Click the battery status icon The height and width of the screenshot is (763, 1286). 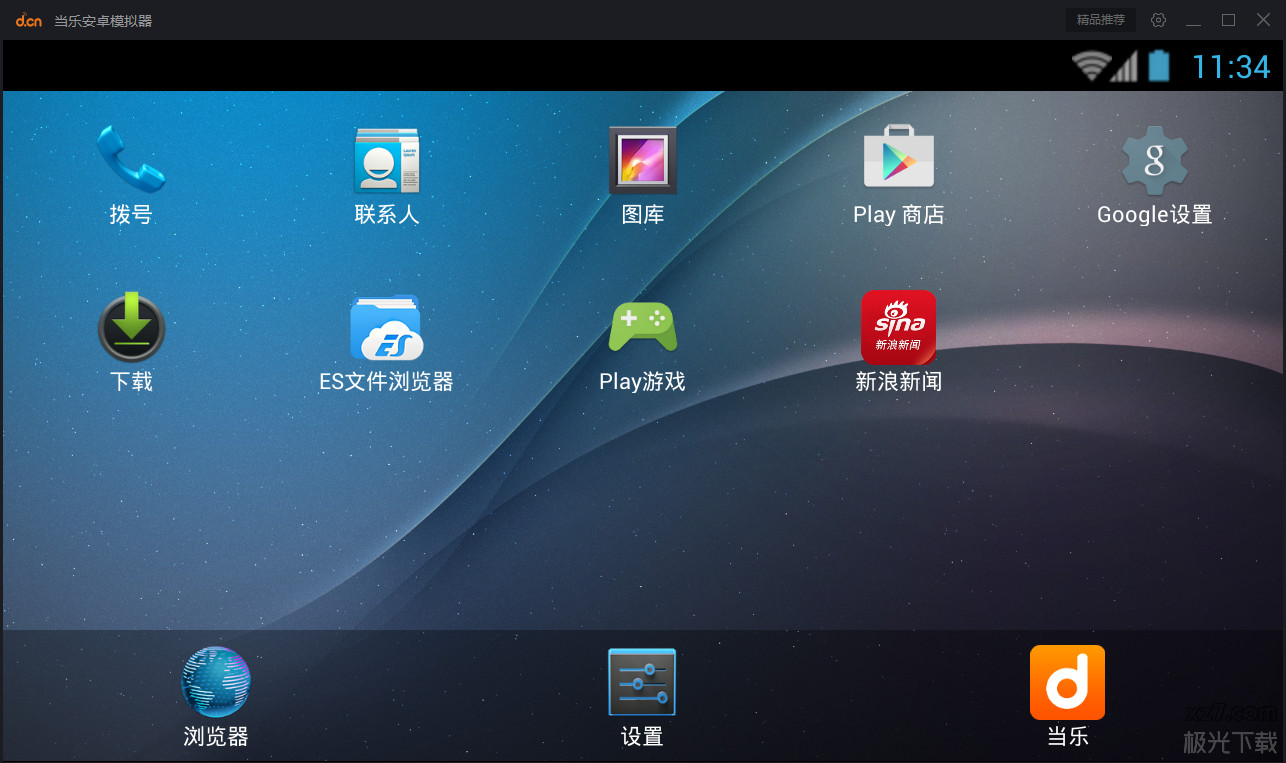[x=1158, y=66]
